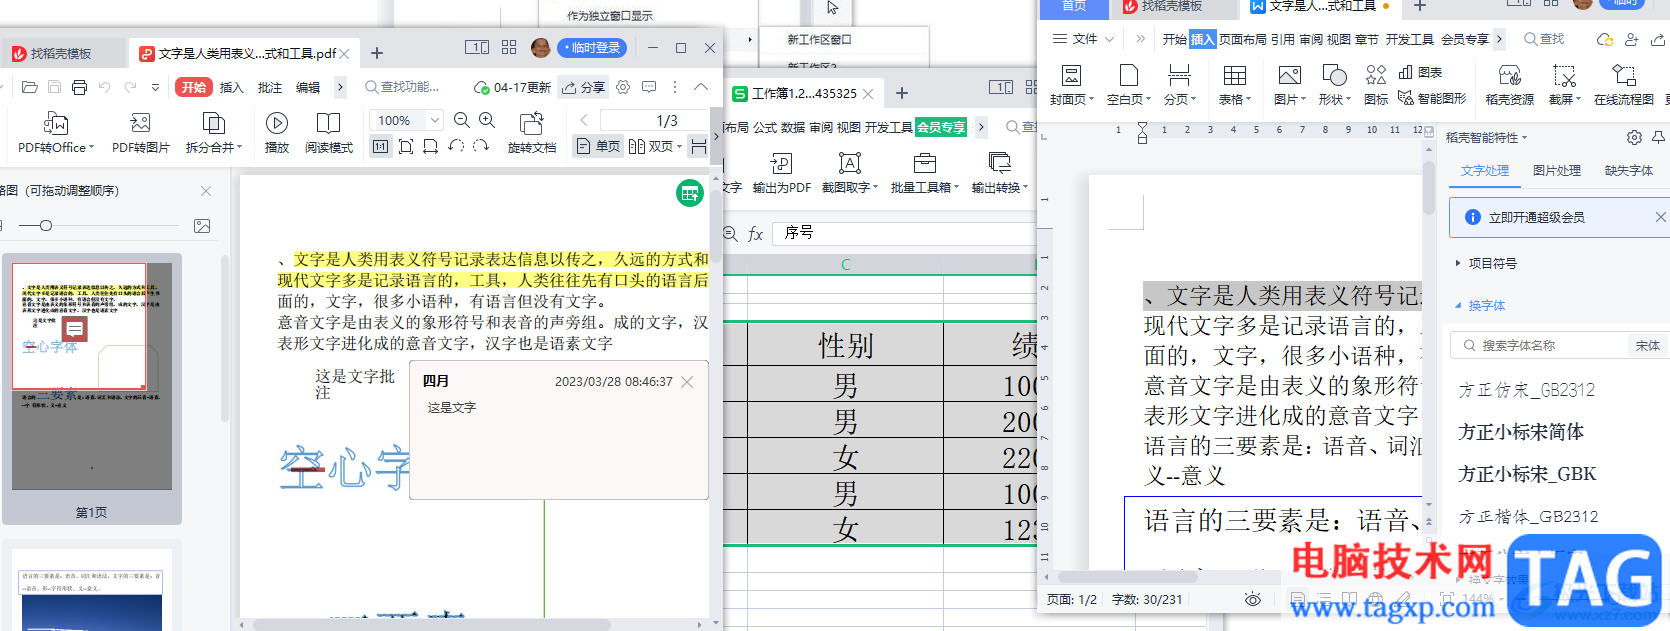Click 输出为PDF in the spreadsheet window
The image size is (1670, 631).
click(x=782, y=172)
